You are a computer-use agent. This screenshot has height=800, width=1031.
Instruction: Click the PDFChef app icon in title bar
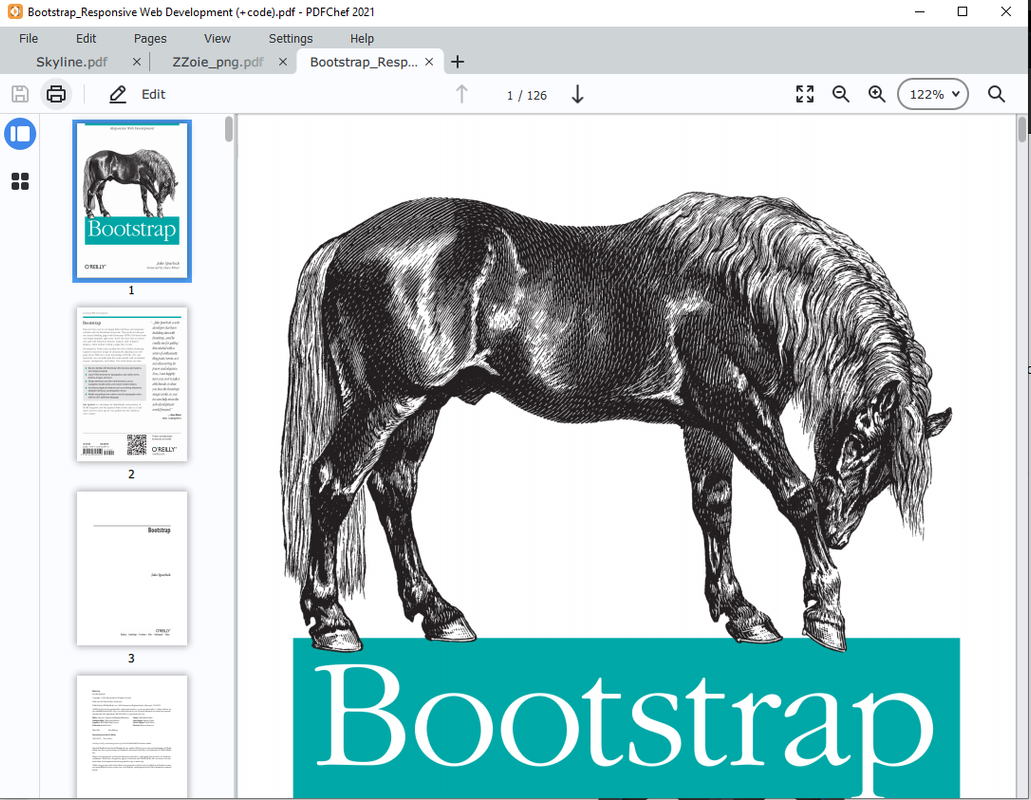point(14,11)
